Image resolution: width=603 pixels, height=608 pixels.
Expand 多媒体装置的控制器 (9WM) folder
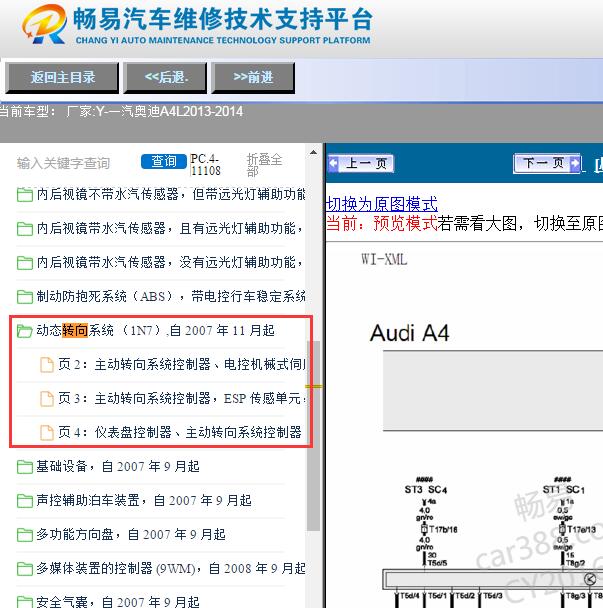click(x=171, y=569)
